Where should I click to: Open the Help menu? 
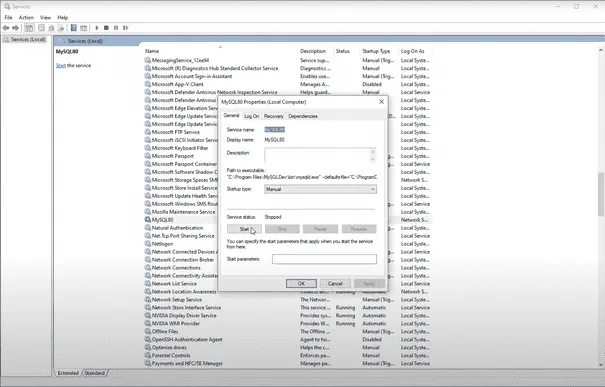(x=63, y=17)
